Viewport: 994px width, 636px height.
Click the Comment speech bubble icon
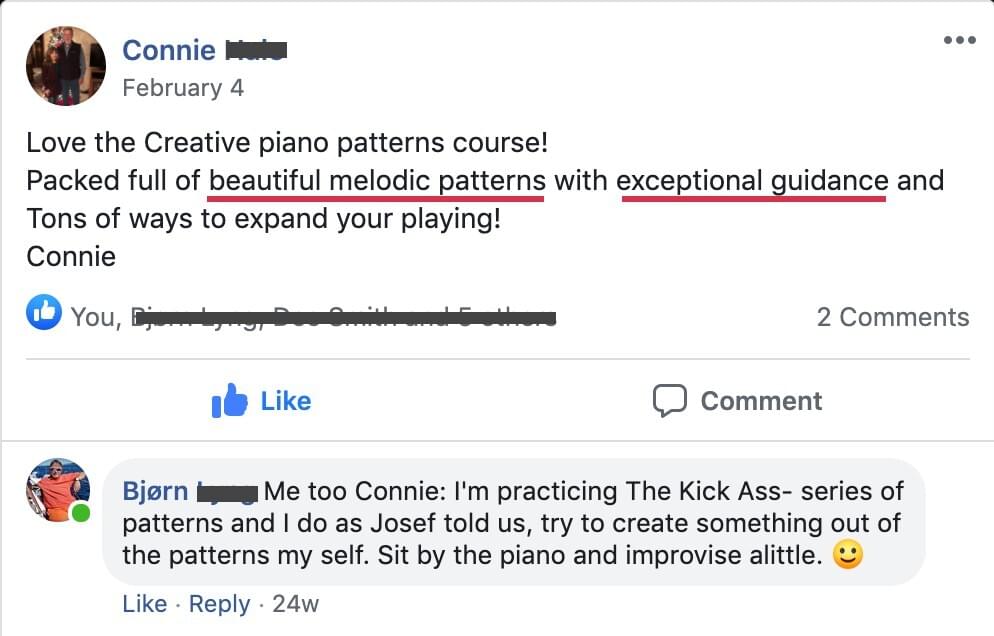click(x=669, y=400)
